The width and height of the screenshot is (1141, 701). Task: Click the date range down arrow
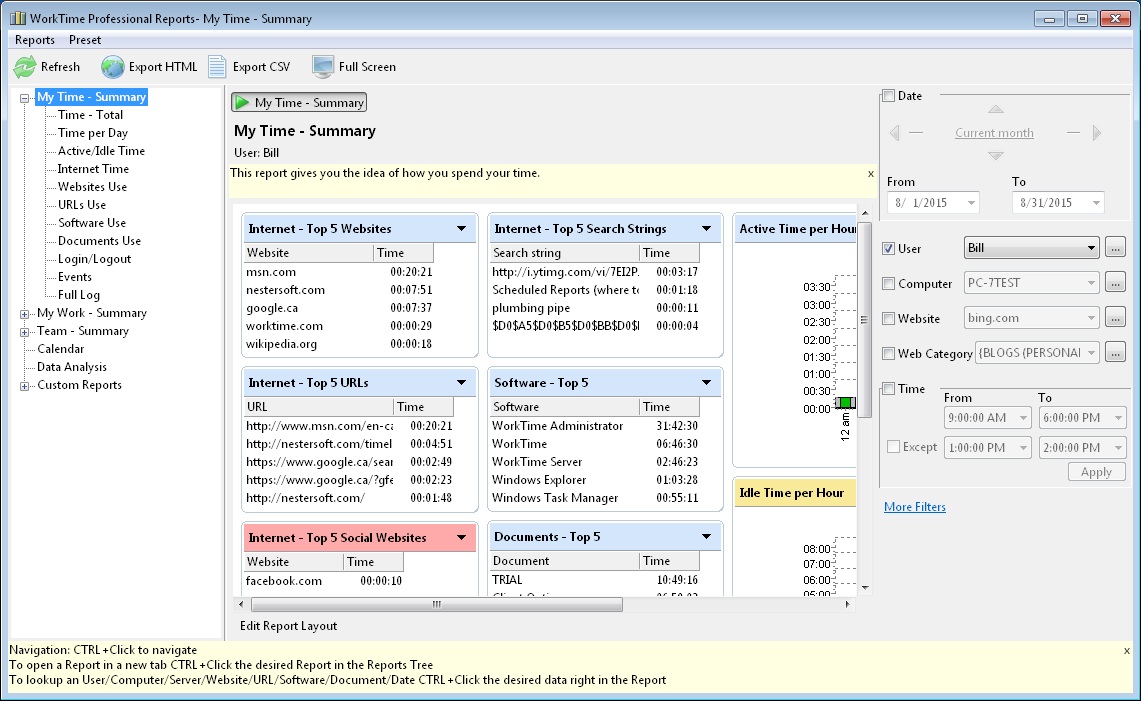point(995,156)
